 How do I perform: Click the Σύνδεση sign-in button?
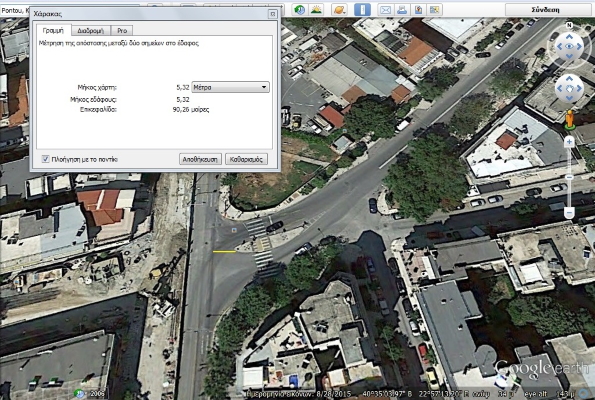(545, 10)
